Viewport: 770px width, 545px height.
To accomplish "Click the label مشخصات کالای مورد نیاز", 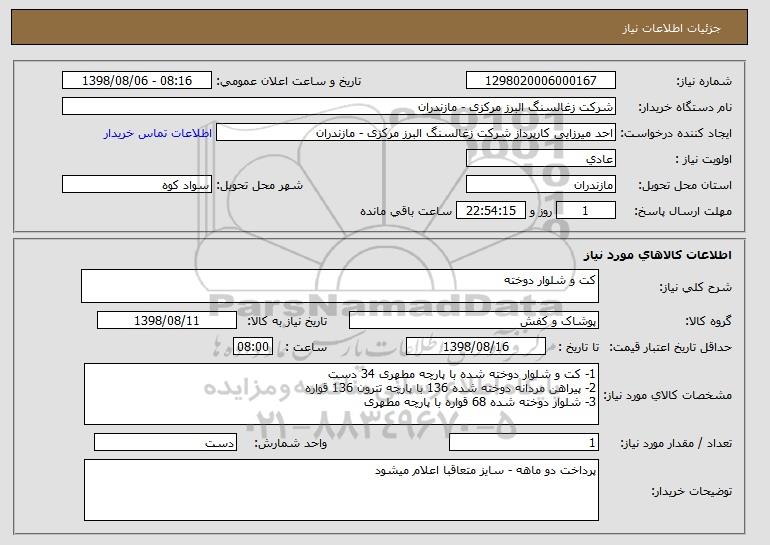I will (667, 395).
